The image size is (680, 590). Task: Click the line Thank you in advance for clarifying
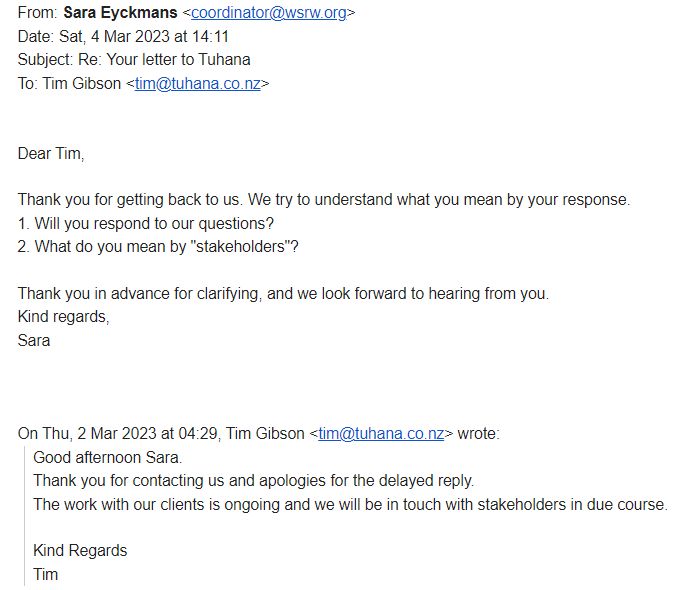(283, 294)
